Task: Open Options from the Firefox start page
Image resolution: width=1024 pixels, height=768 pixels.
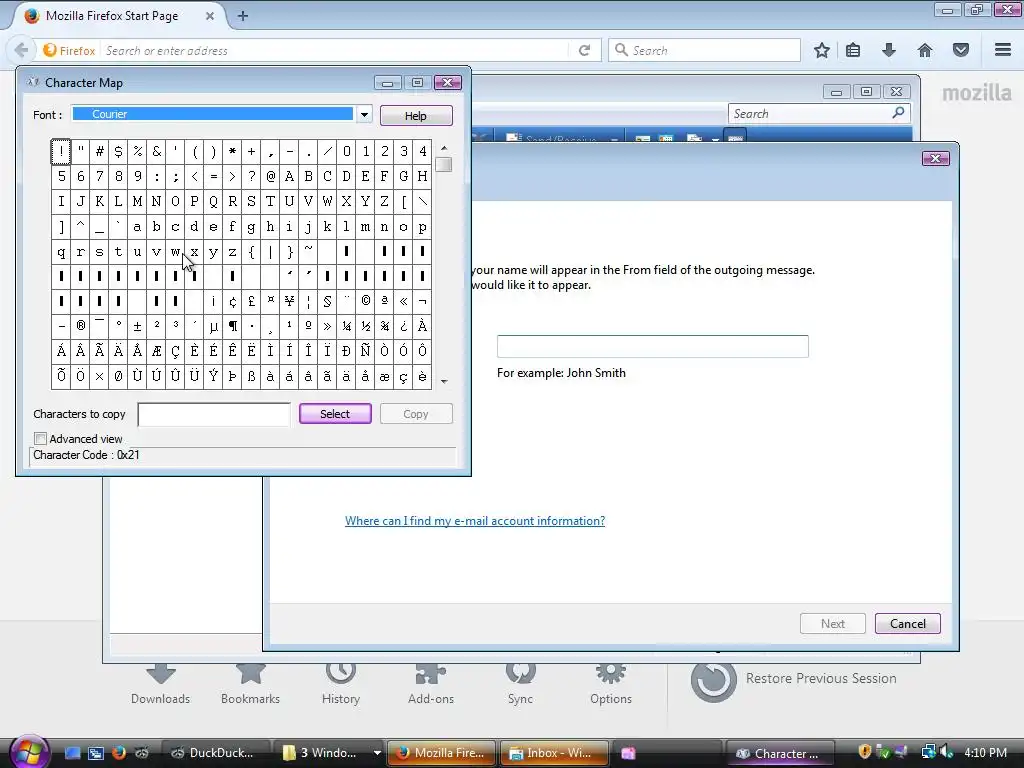Action: pyautogui.click(x=611, y=684)
